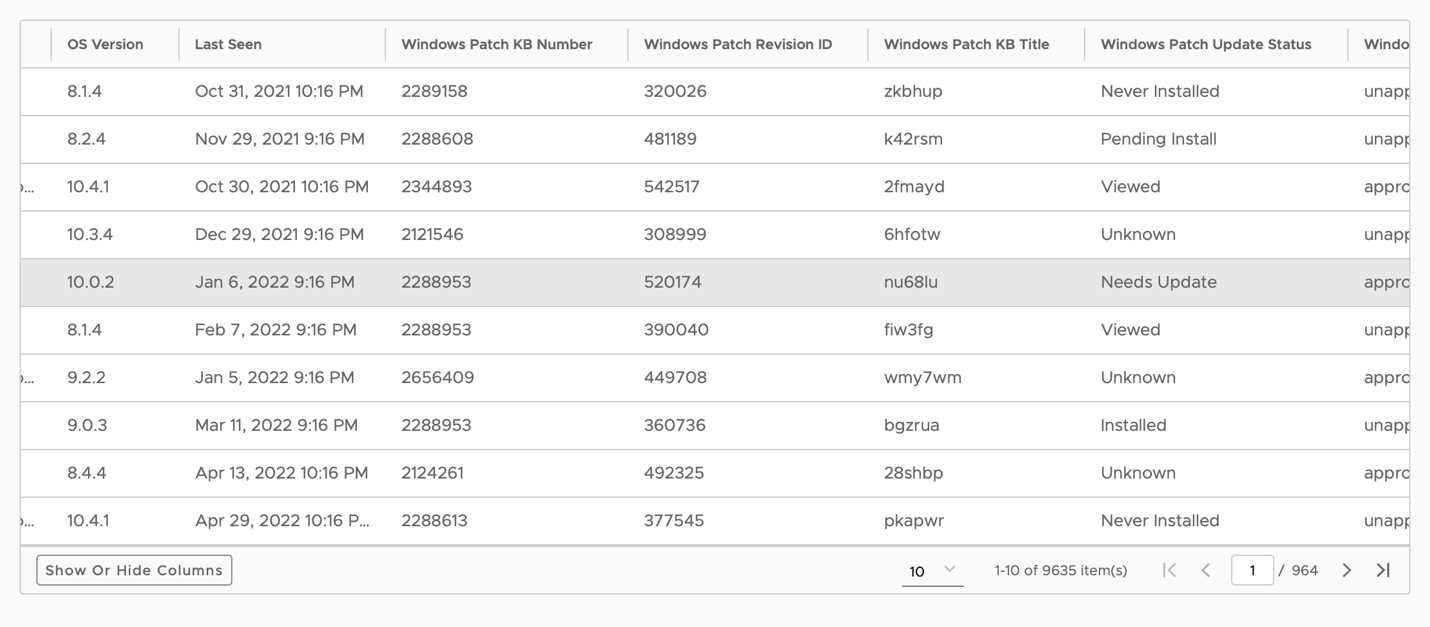
Task: Open the items per page dropdown
Action: coord(932,570)
